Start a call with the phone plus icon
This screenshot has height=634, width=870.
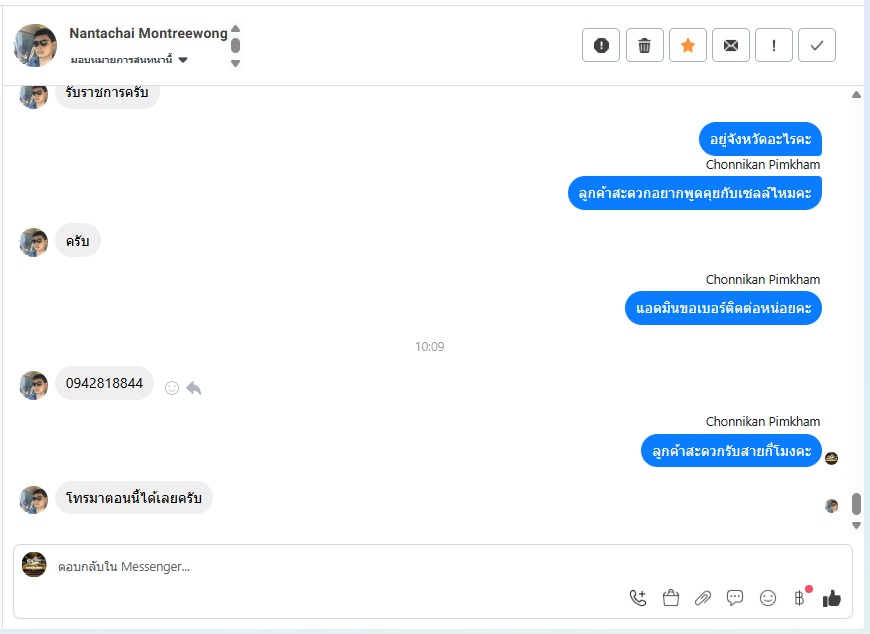tap(638, 597)
